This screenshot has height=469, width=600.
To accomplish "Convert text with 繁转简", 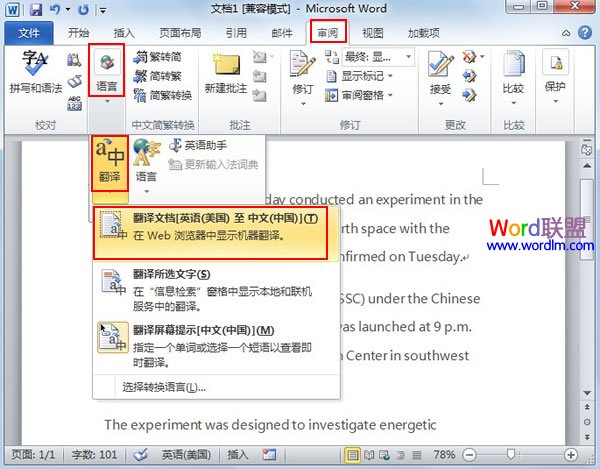I will point(157,57).
